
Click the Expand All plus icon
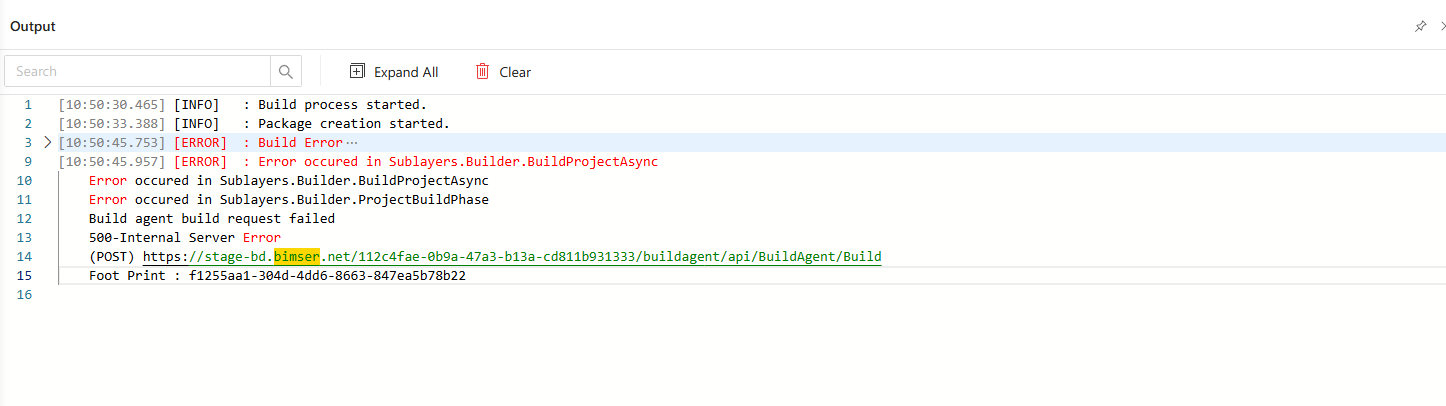[x=357, y=71]
